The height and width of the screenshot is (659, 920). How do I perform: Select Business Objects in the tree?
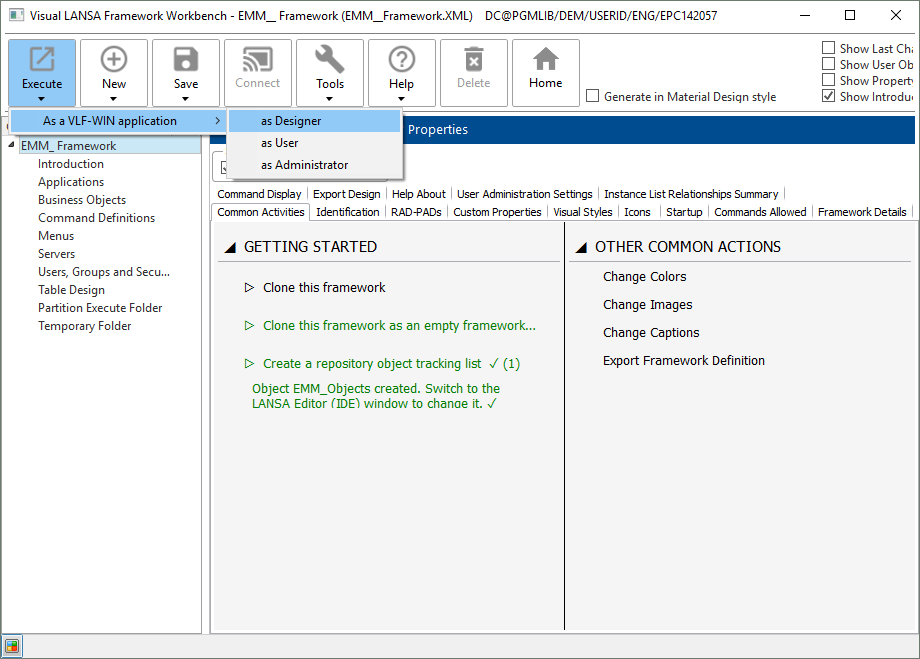[82, 200]
